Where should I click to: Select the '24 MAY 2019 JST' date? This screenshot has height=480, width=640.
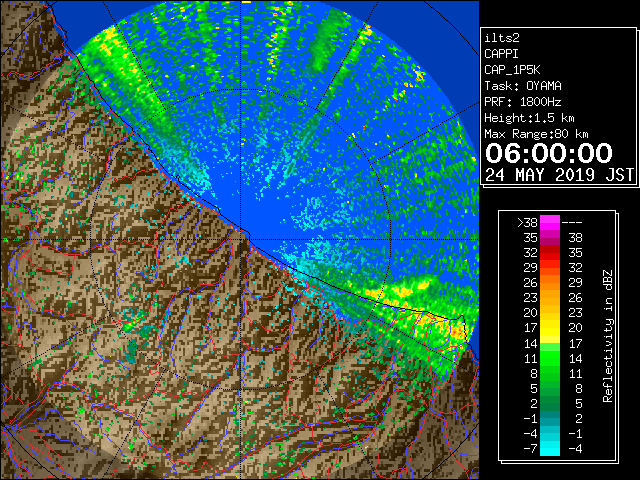coord(559,175)
